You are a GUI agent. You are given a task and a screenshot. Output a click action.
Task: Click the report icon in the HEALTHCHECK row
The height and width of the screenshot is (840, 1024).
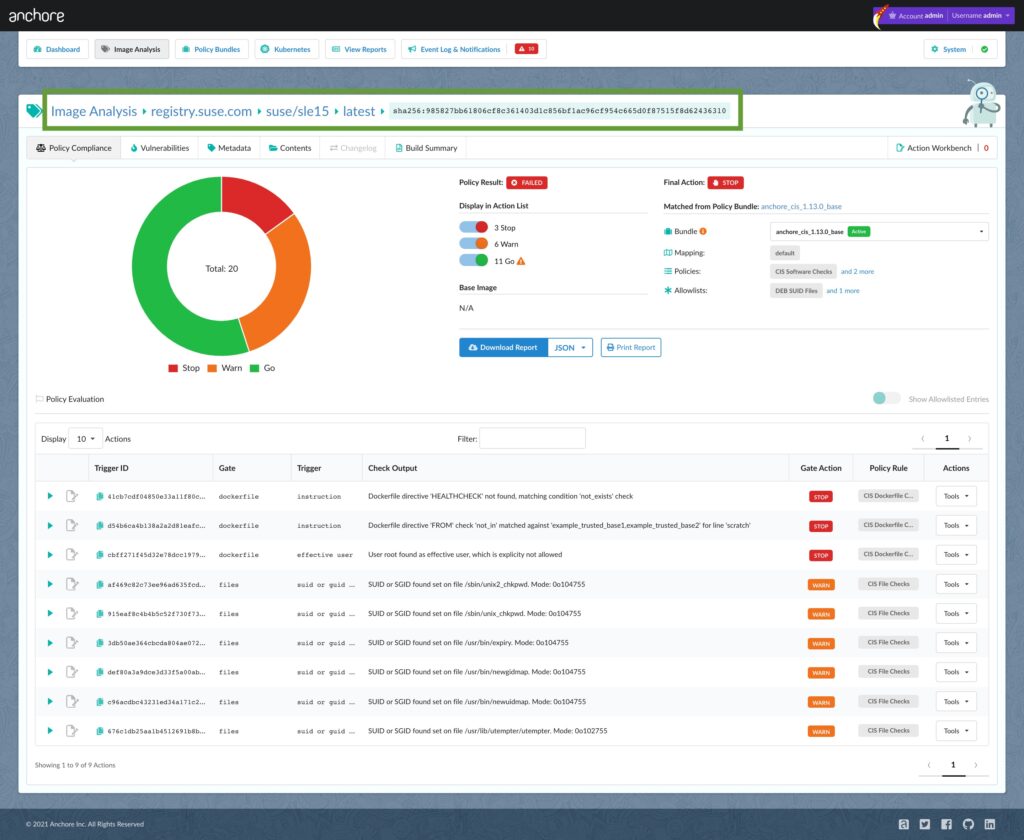pos(71,496)
